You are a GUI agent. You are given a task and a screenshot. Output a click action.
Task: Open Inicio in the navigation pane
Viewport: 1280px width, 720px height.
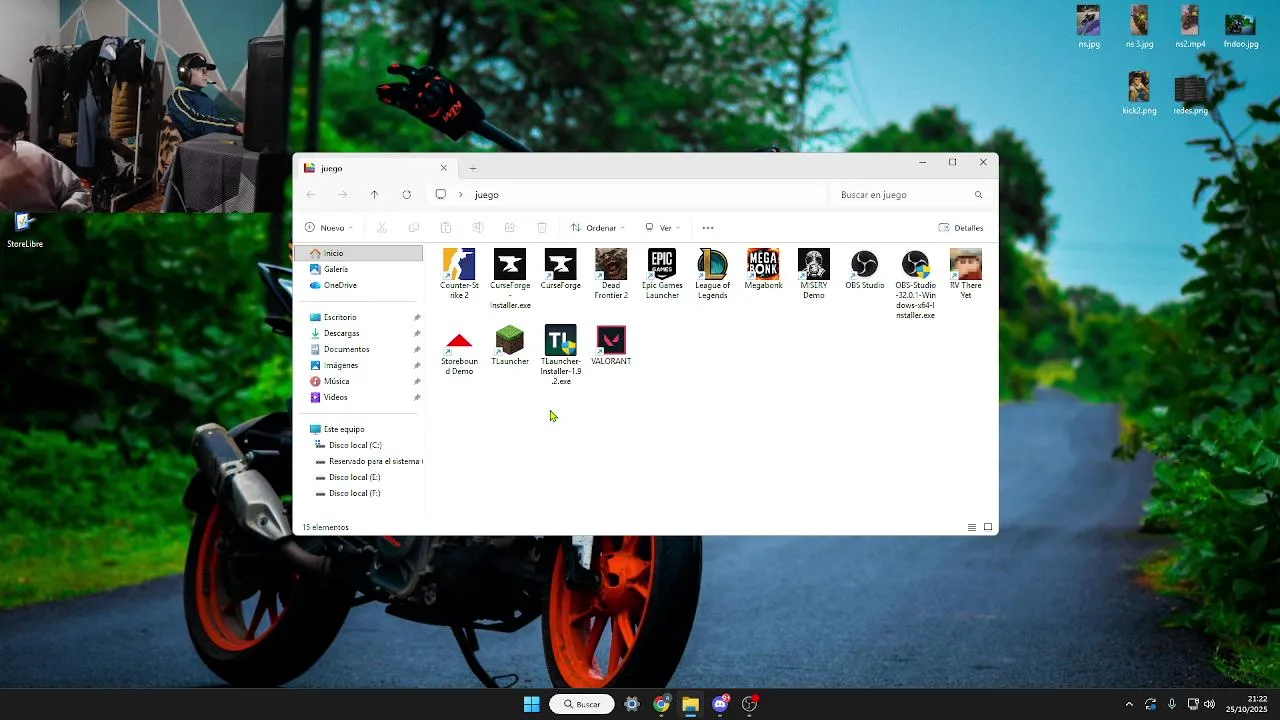[360, 253]
